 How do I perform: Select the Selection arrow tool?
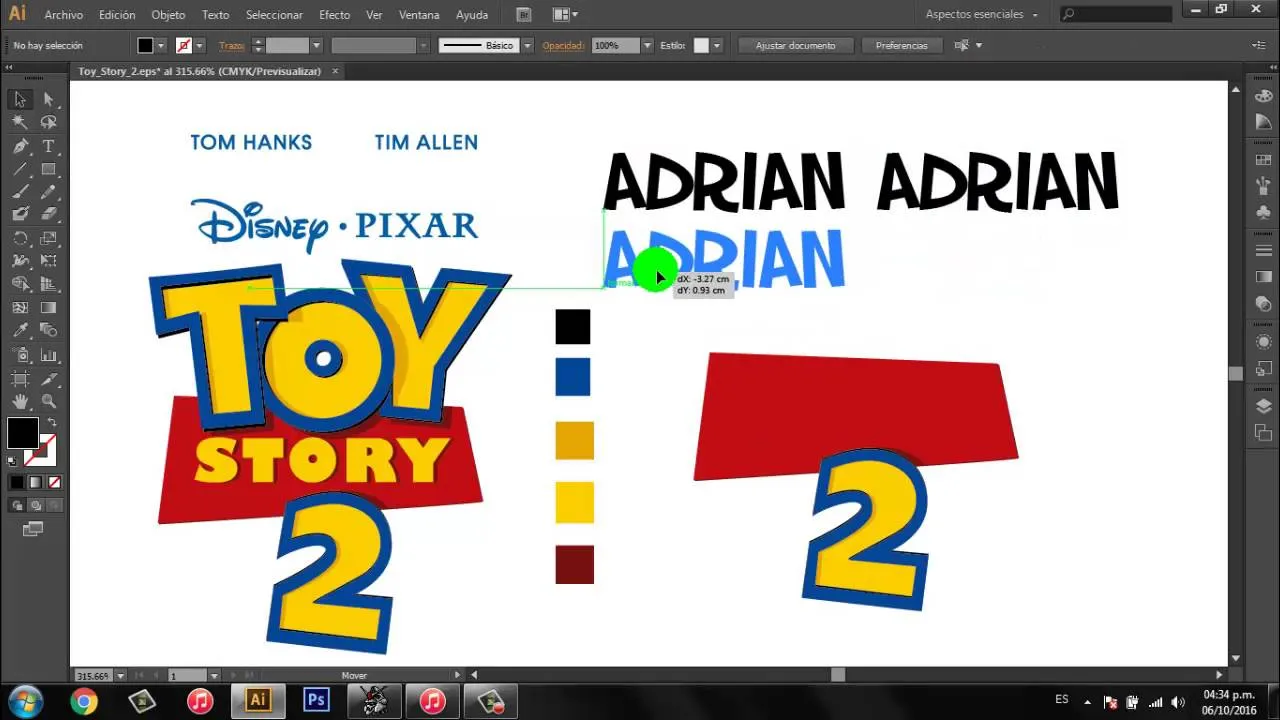[x=19, y=100]
